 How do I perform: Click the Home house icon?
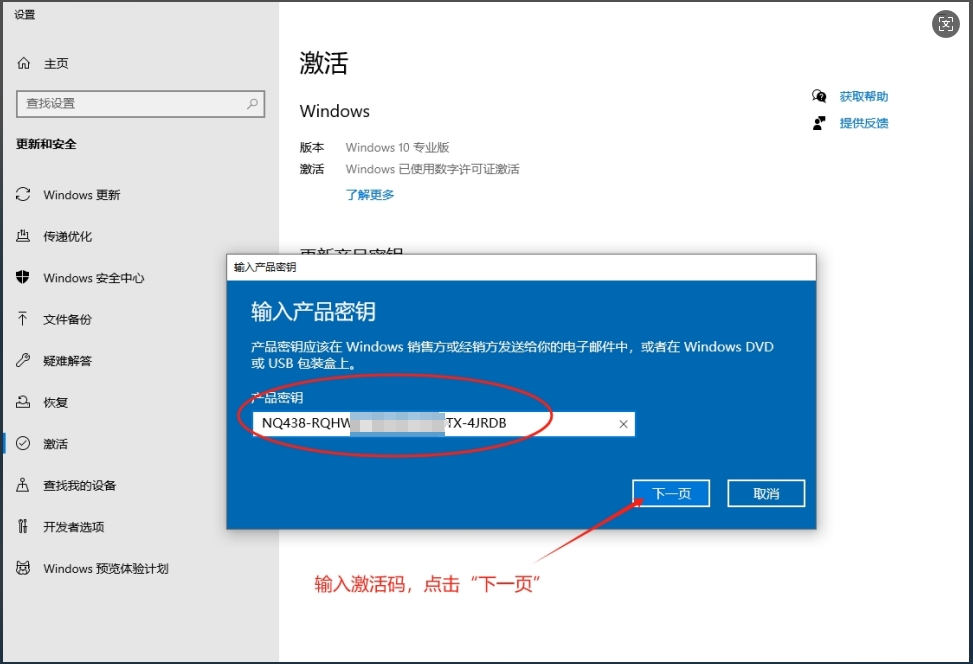pos(24,63)
